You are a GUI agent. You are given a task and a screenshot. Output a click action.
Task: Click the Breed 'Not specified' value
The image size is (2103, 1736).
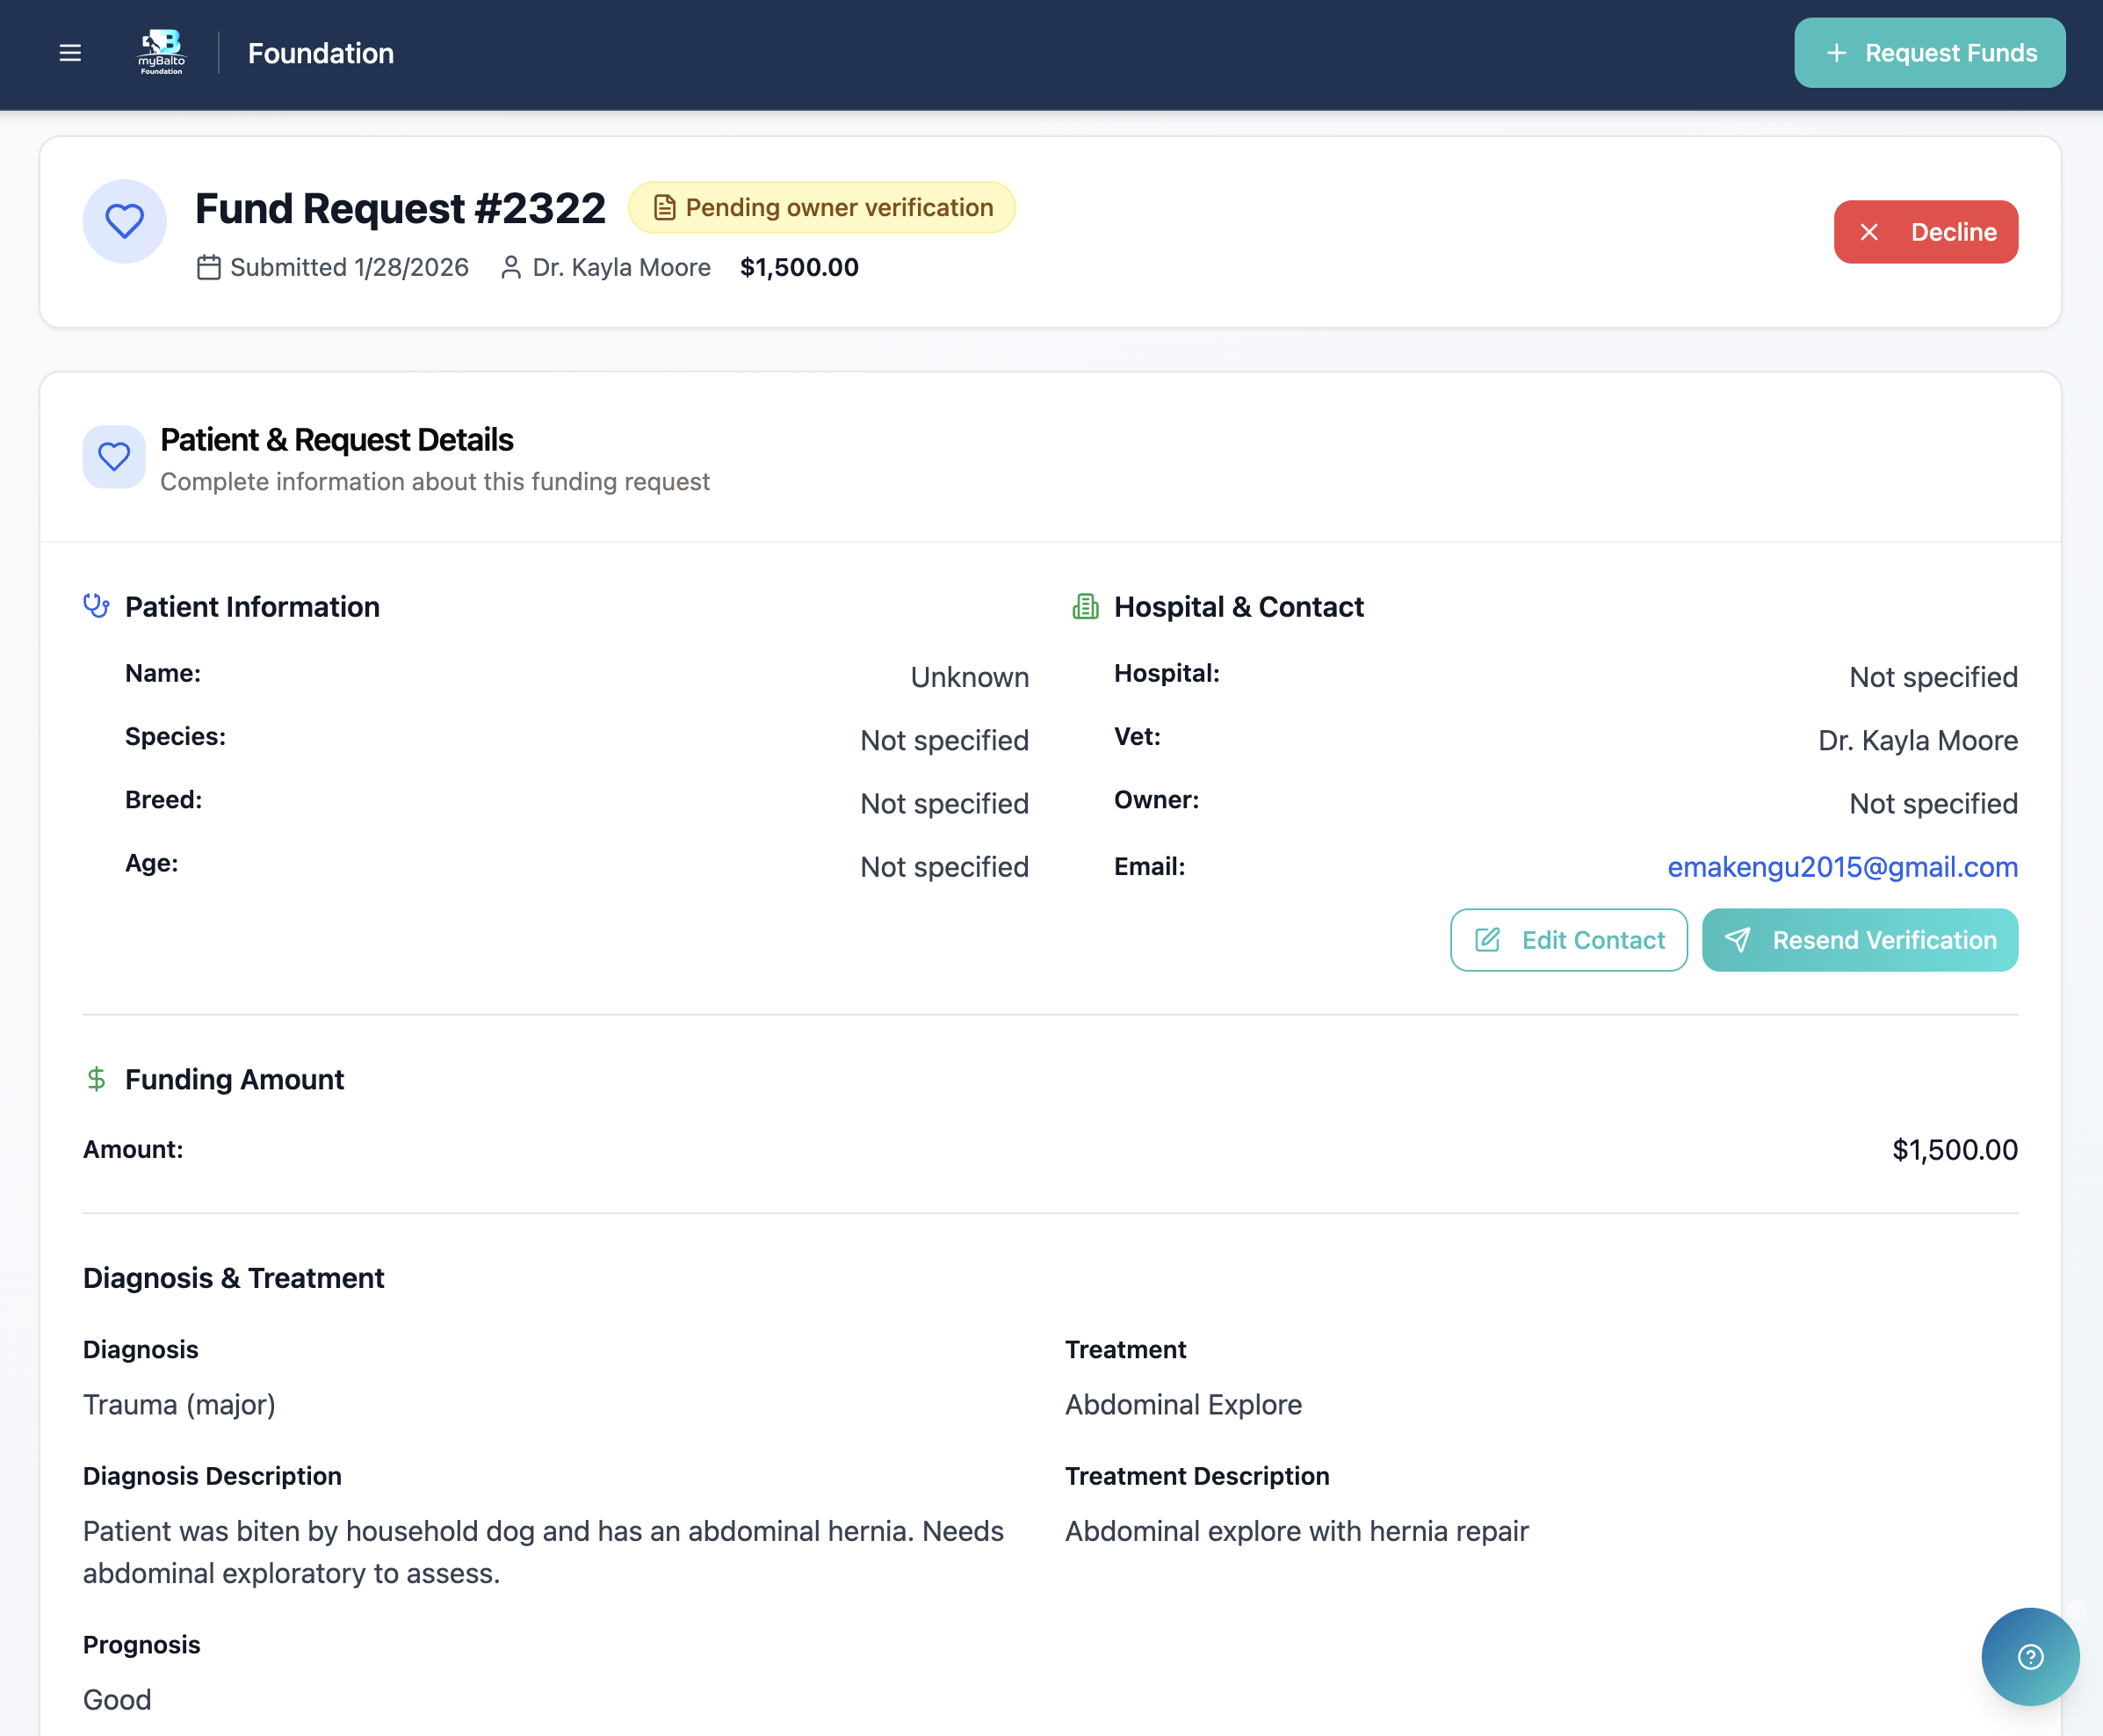944,803
